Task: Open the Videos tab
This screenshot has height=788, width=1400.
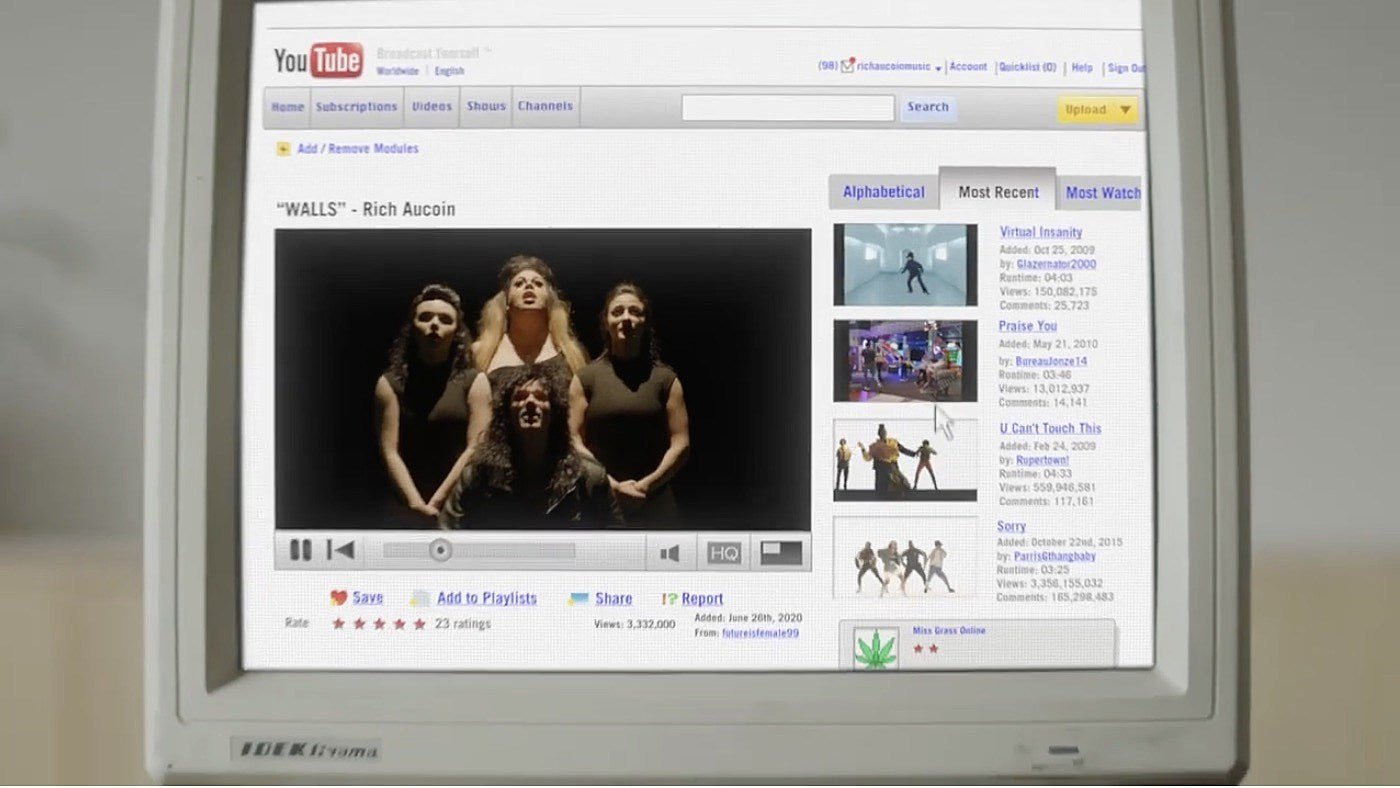Action: click(x=432, y=107)
